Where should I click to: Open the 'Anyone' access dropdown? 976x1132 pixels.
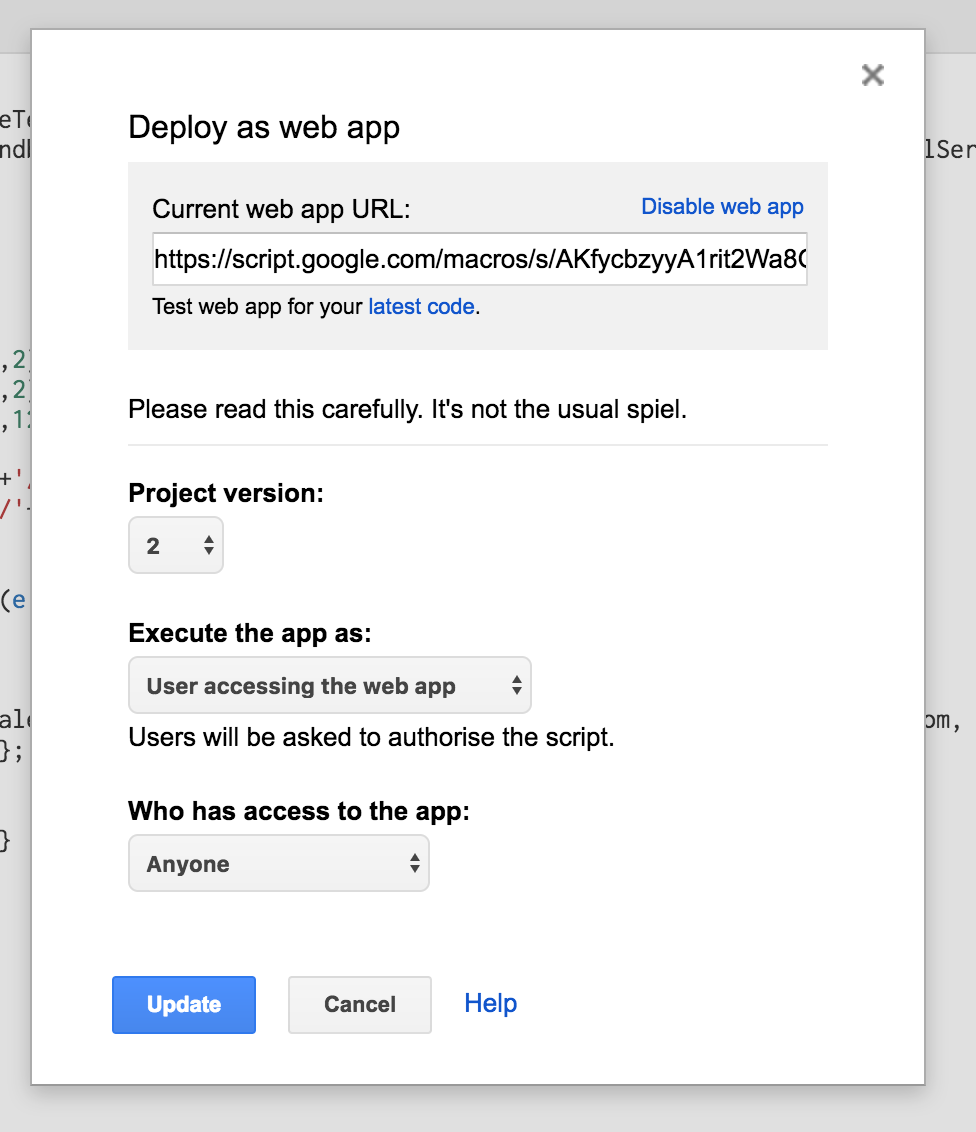278,864
